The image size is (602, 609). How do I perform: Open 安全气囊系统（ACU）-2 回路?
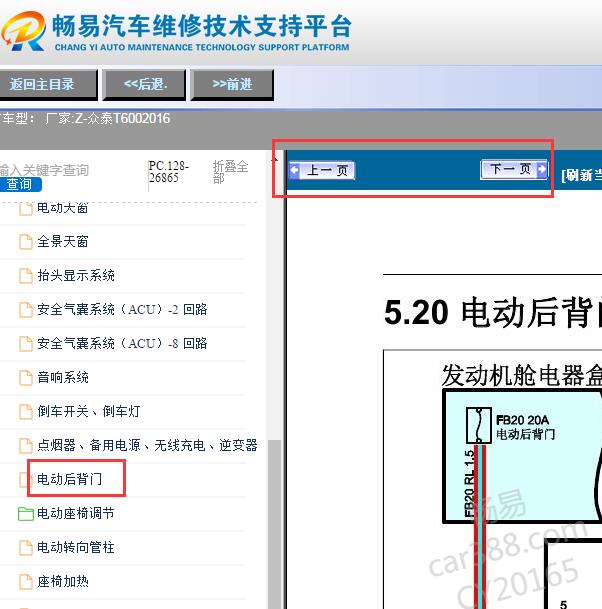click(122, 310)
